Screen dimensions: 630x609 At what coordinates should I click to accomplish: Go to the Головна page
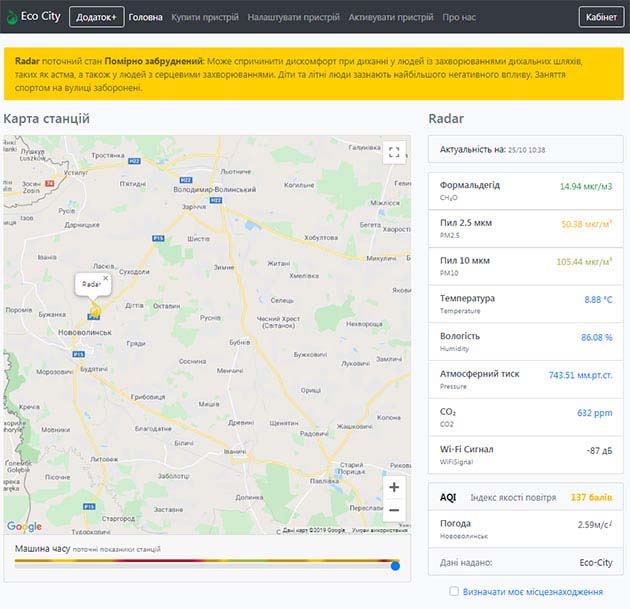click(x=146, y=18)
